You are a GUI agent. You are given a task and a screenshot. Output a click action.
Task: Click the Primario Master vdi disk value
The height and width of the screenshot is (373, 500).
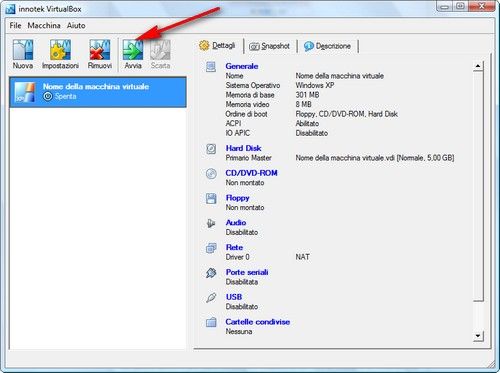tap(375, 158)
